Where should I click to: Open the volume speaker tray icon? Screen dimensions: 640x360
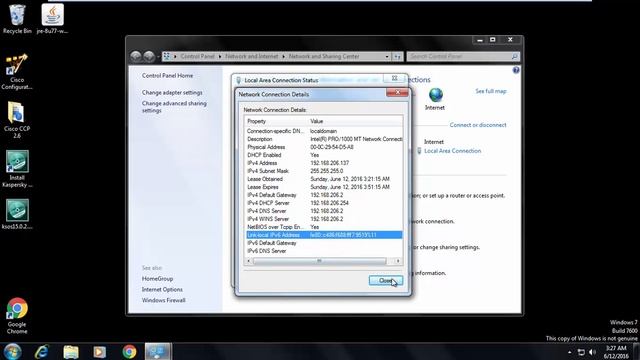point(593,352)
